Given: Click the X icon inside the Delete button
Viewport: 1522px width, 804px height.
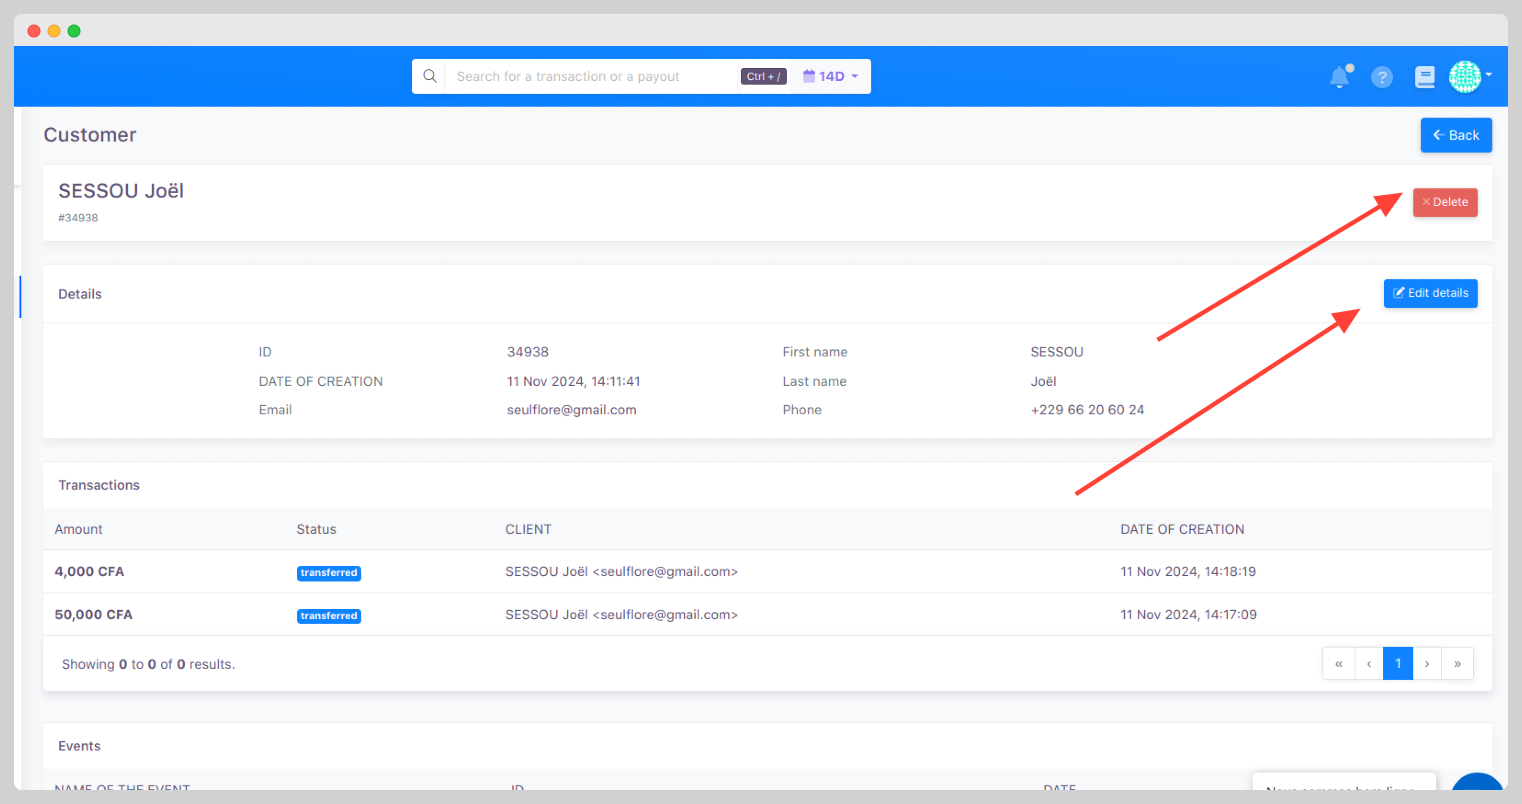Looking at the screenshot, I should click(x=1425, y=201).
